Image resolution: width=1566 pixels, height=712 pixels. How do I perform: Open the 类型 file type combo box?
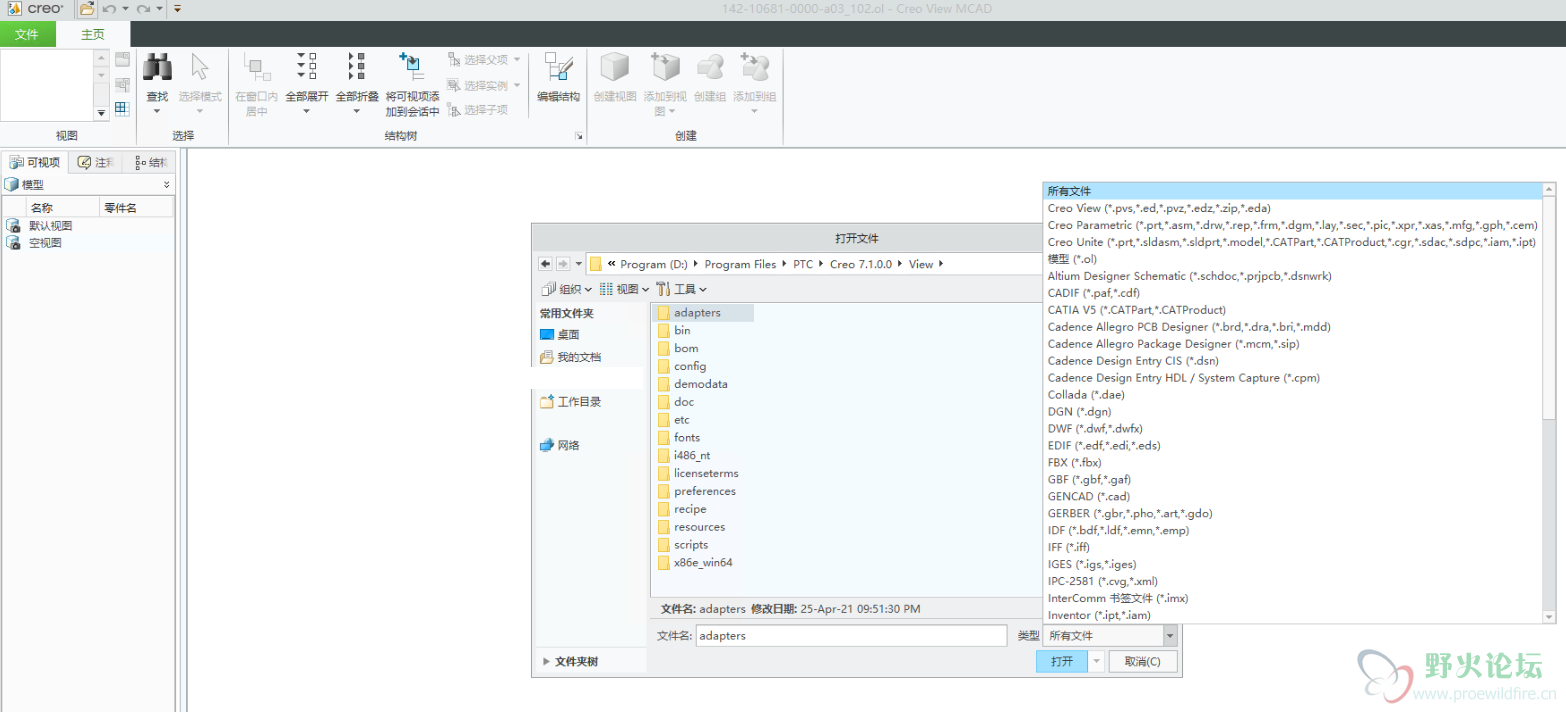[1110, 635]
